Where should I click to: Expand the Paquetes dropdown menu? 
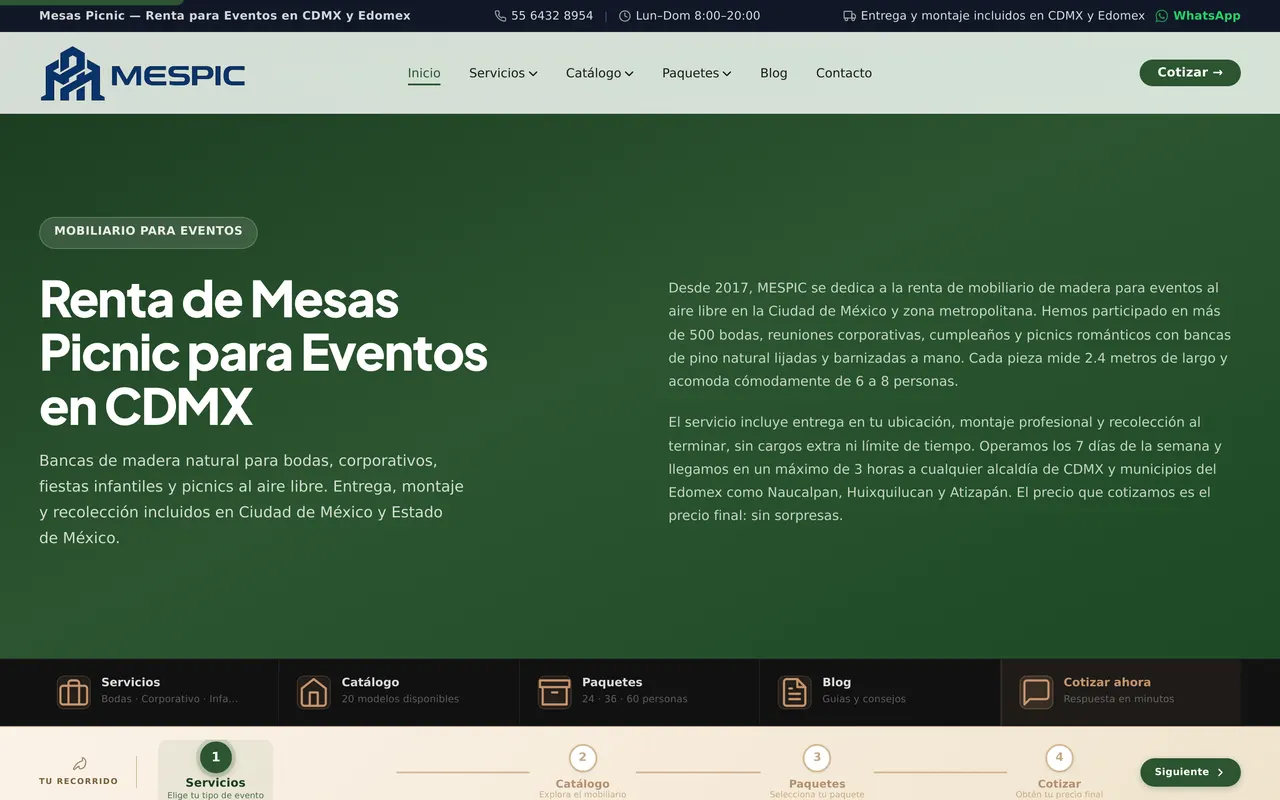pos(697,73)
